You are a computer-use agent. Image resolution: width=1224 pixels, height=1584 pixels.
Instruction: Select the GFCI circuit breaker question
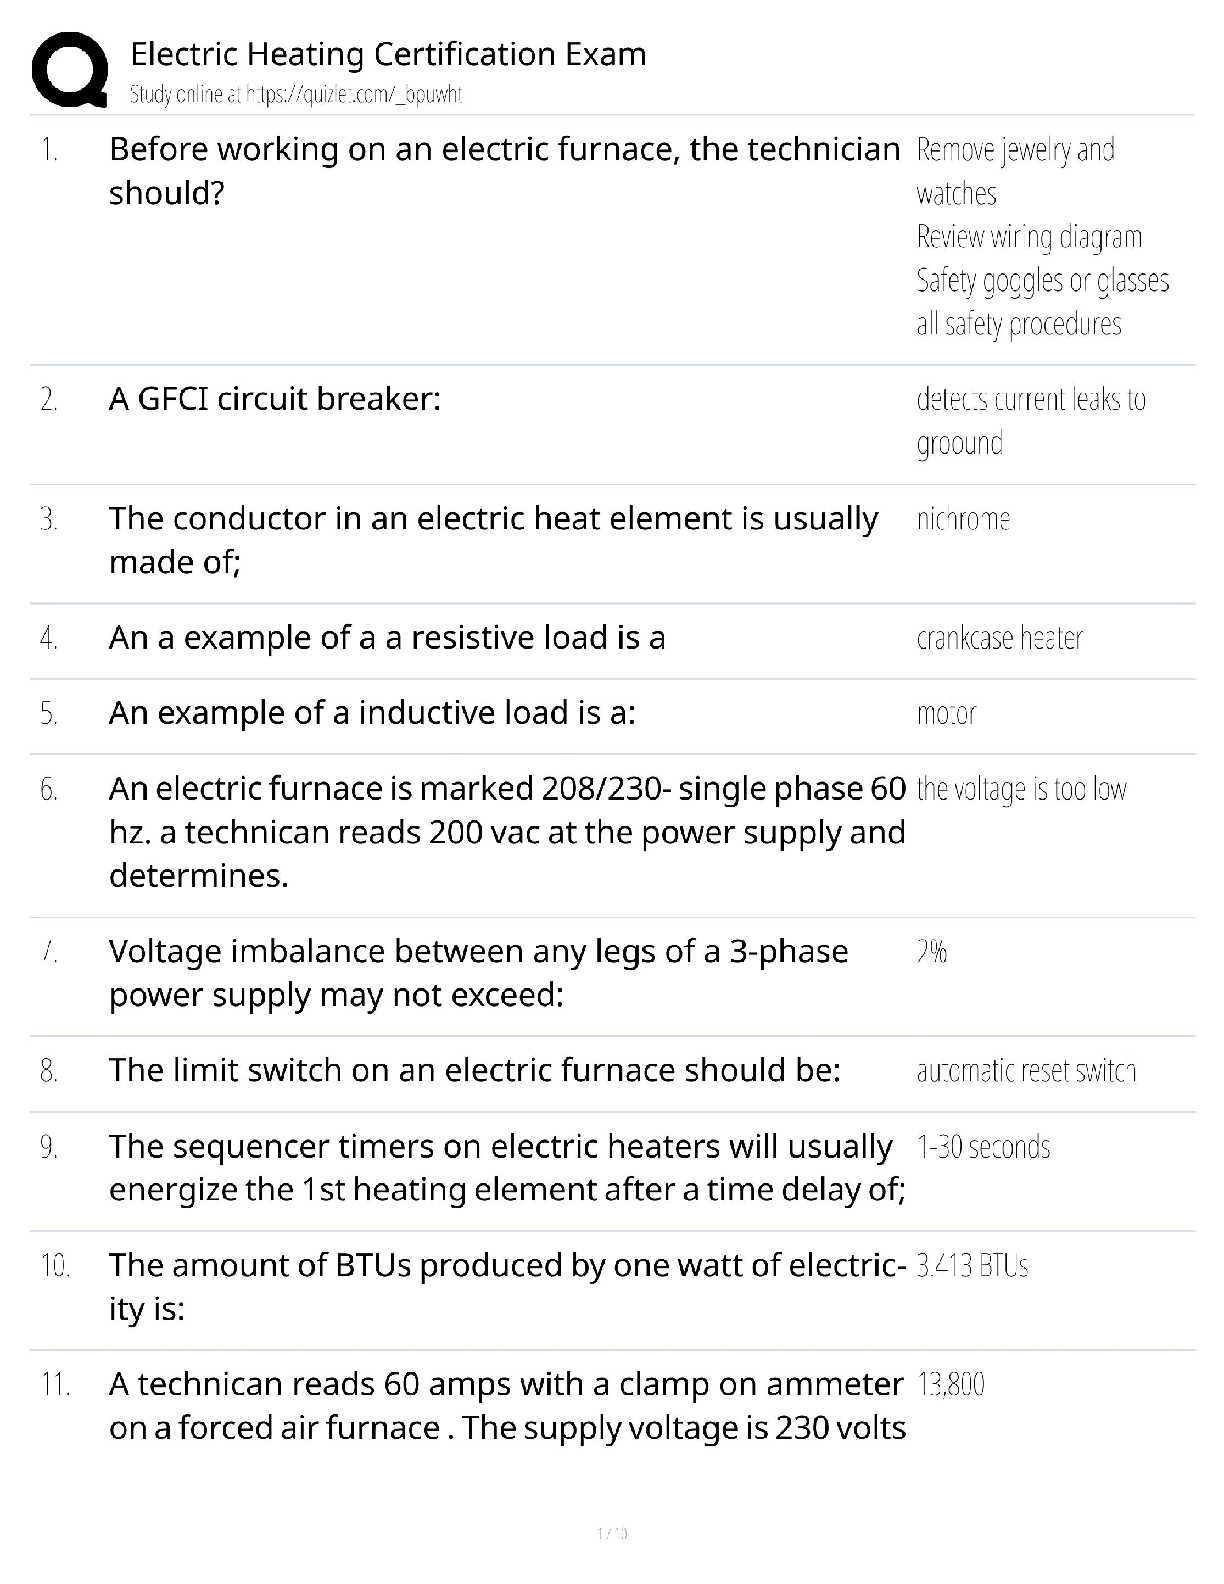tap(275, 399)
